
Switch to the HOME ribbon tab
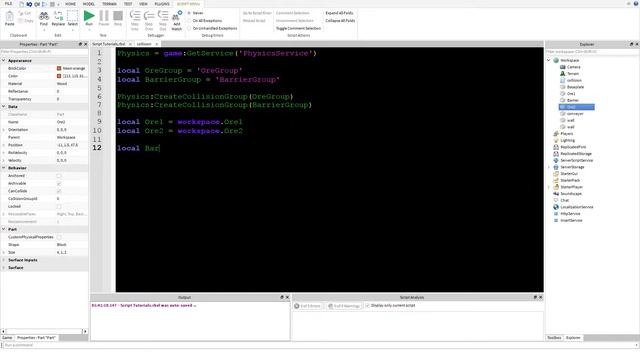point(71,4)
